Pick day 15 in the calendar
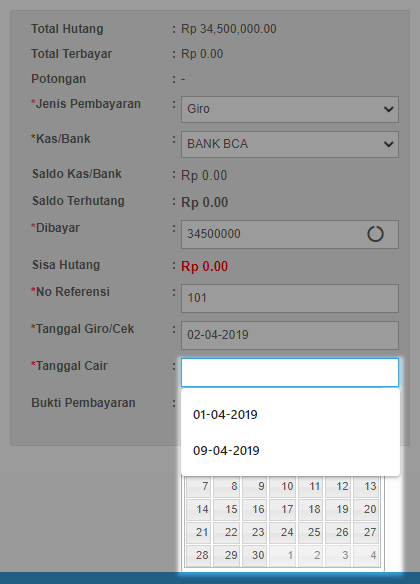This screenshot has width=420, height=584. point(226,509)
